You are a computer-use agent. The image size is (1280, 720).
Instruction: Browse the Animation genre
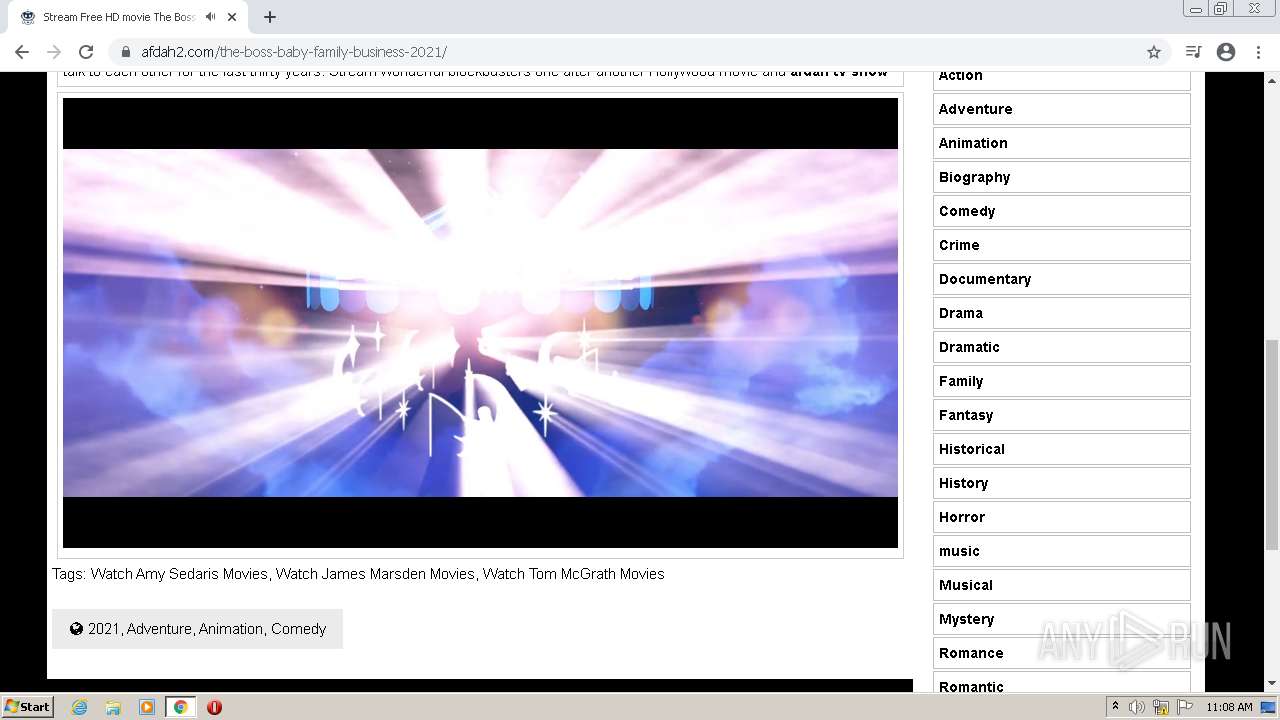tap(1062, 143)
